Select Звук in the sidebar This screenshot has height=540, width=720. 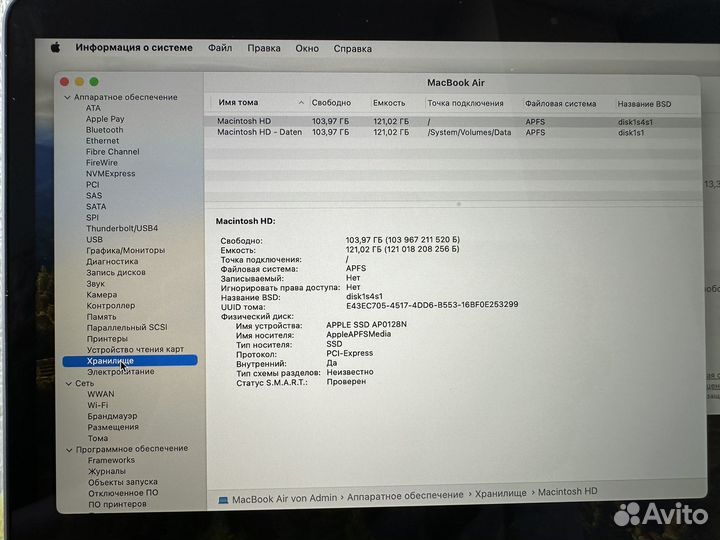coord(95,284)
